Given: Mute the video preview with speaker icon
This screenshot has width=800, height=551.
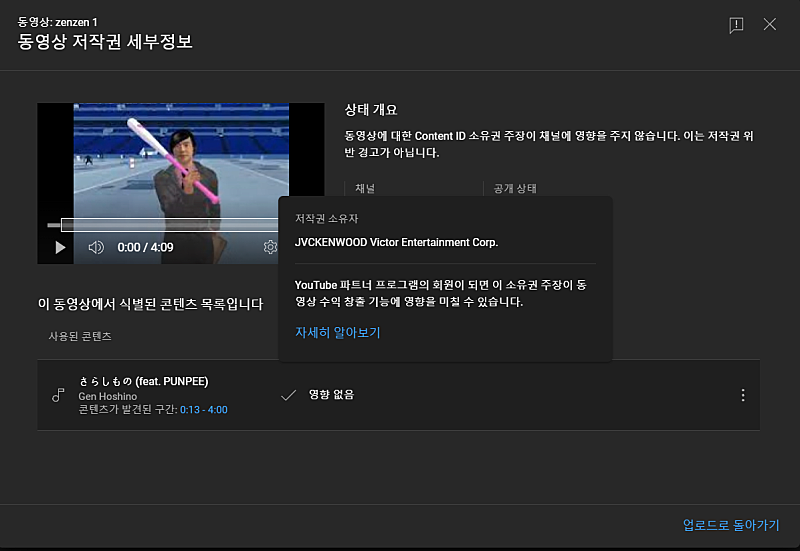Looking at the screenshot, I should pos(96,247).
